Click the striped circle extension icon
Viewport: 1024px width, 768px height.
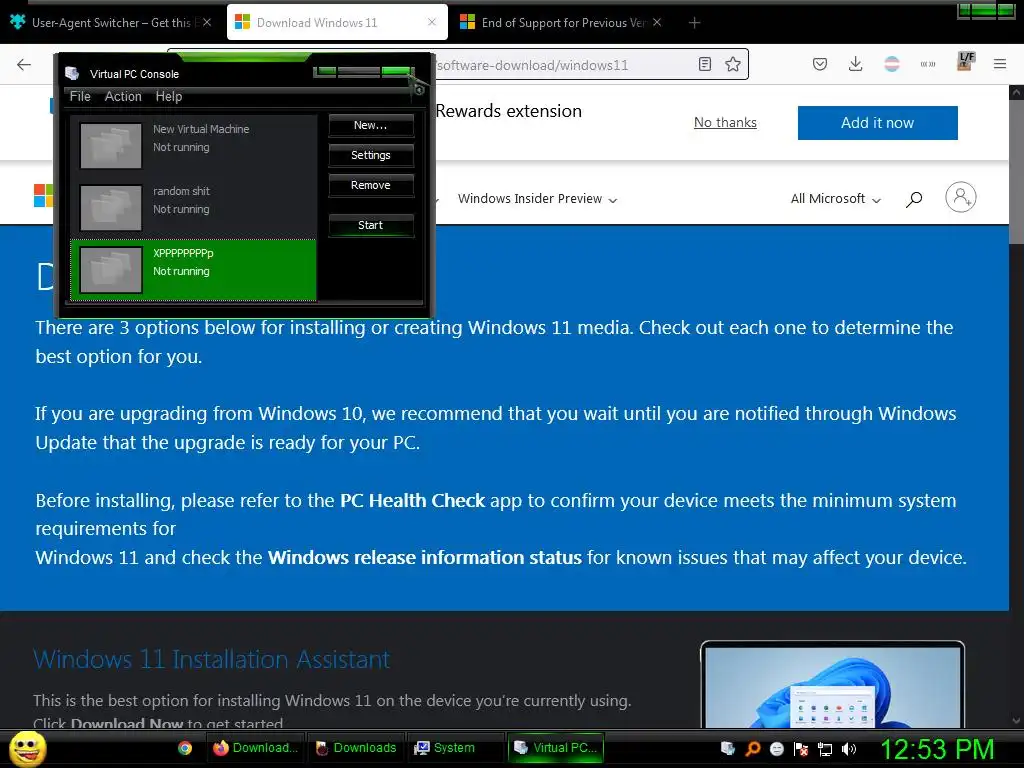[892, 64]
